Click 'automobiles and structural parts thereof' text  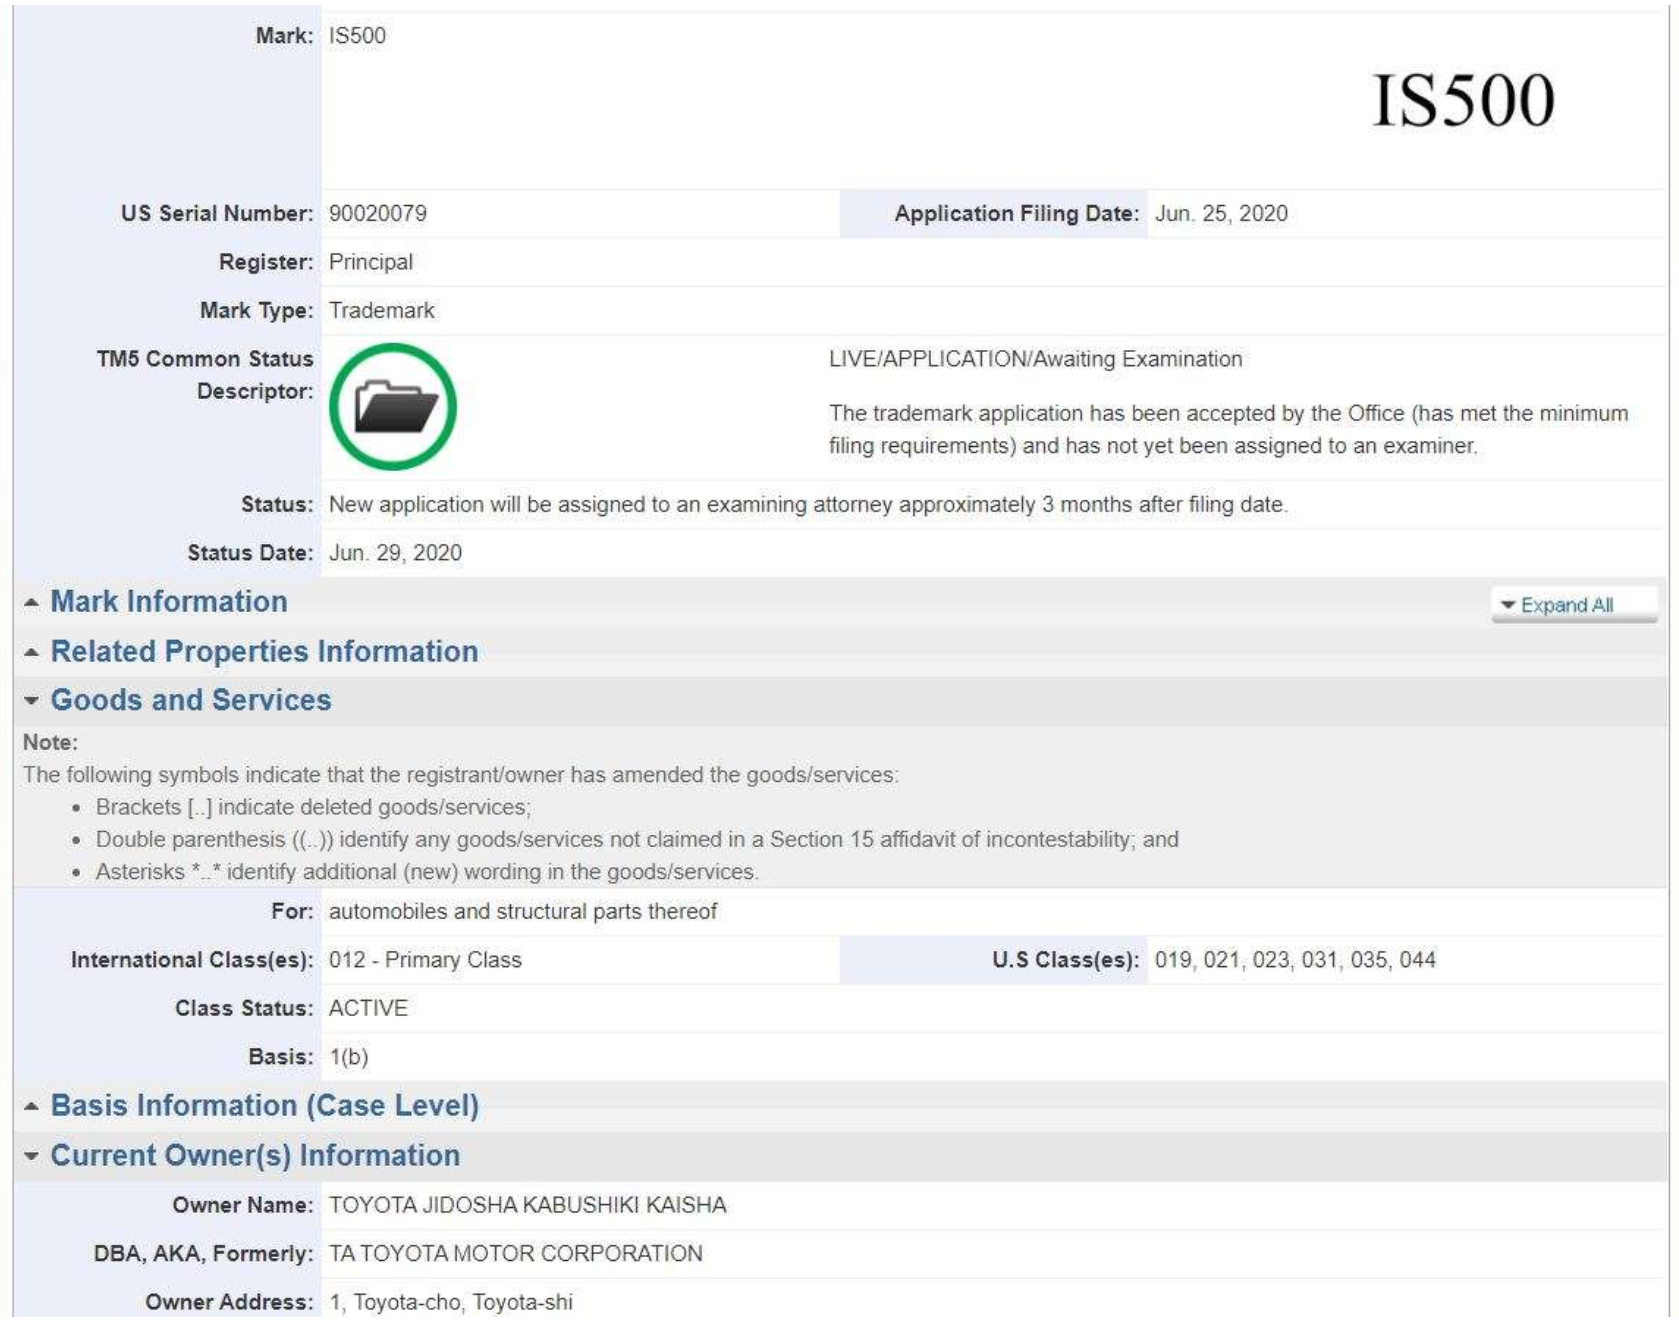pyautogui.click(x=523, y=912)
